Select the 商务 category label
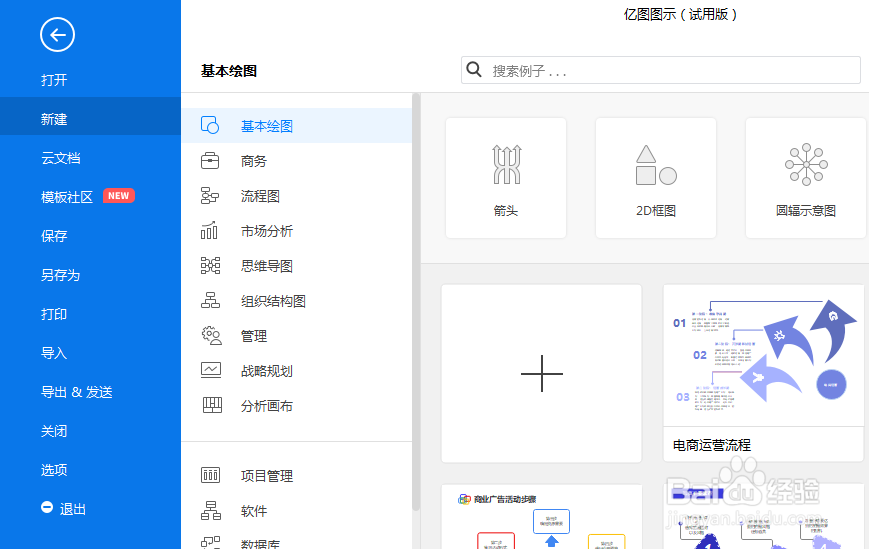This screenshot has width=869, height=549. [254, 161]
